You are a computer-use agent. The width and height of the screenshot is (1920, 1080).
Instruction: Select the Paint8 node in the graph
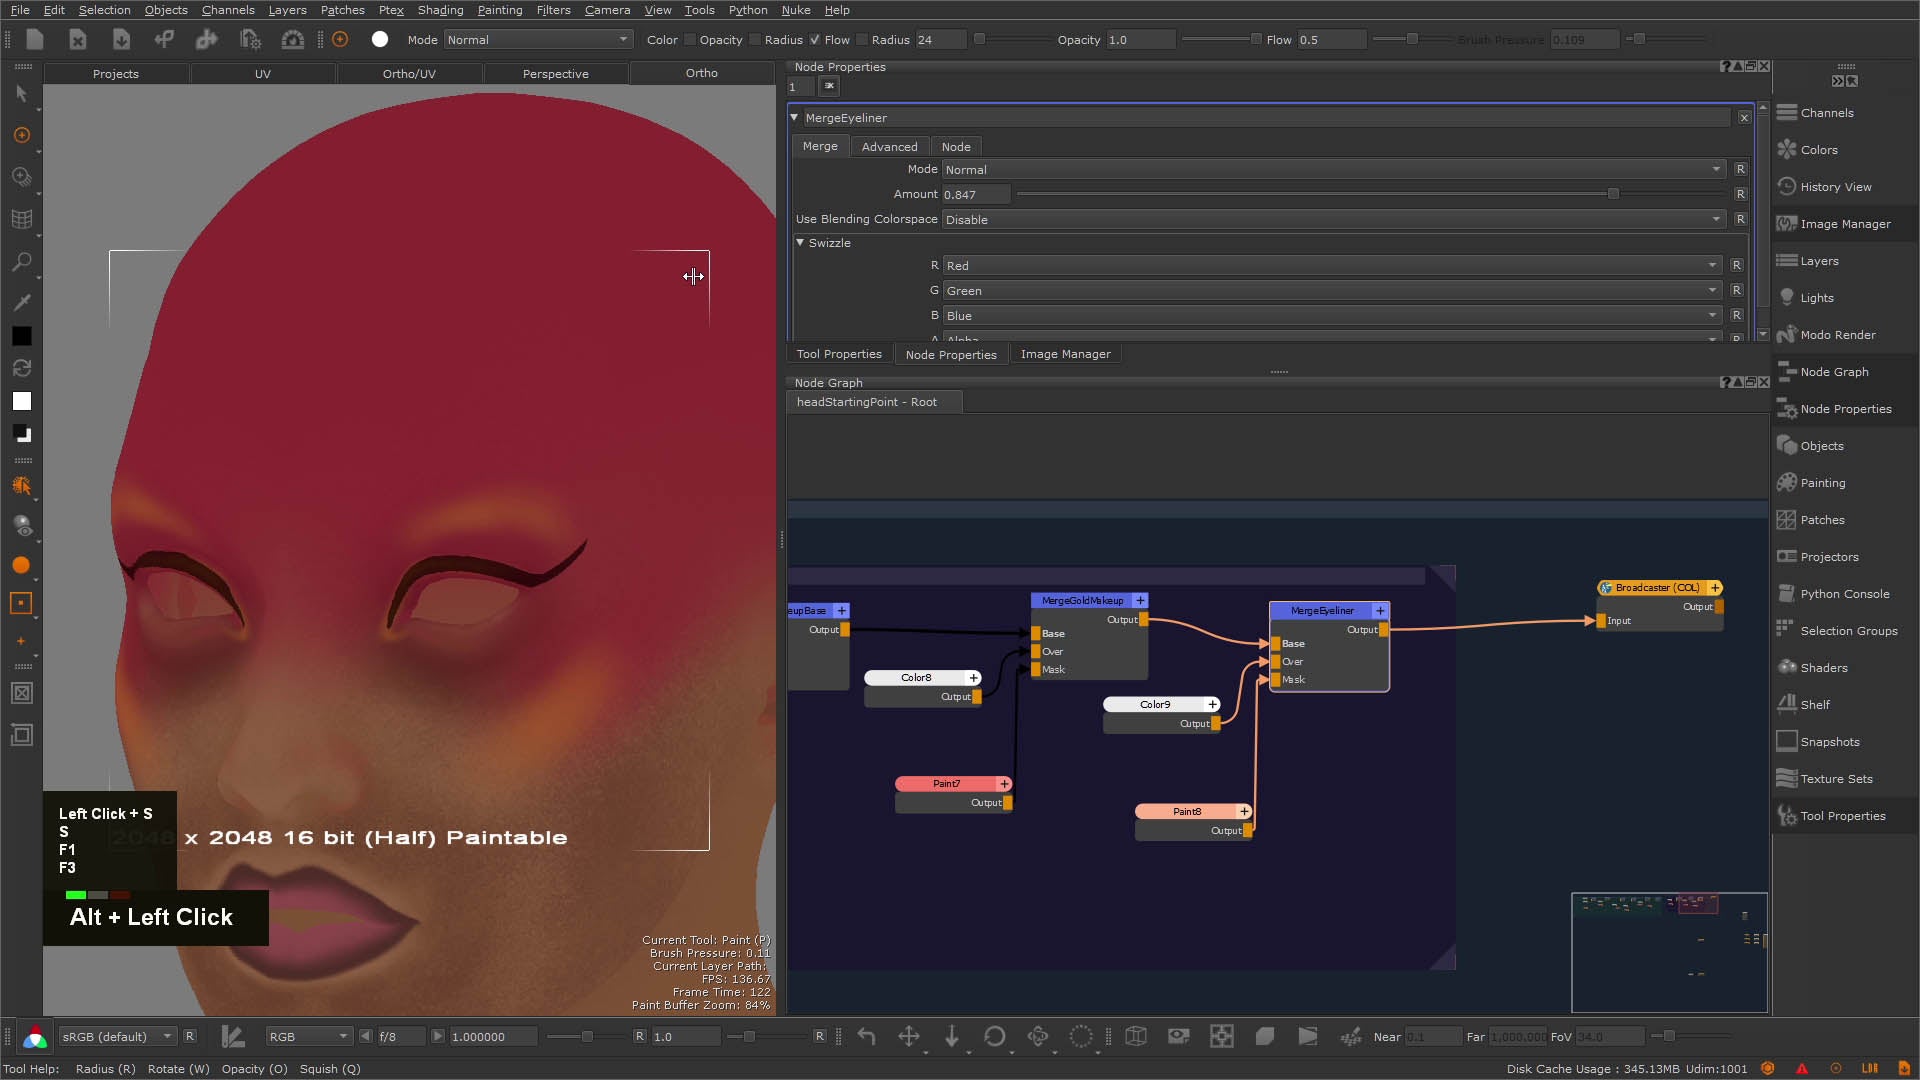(1187, 812)
